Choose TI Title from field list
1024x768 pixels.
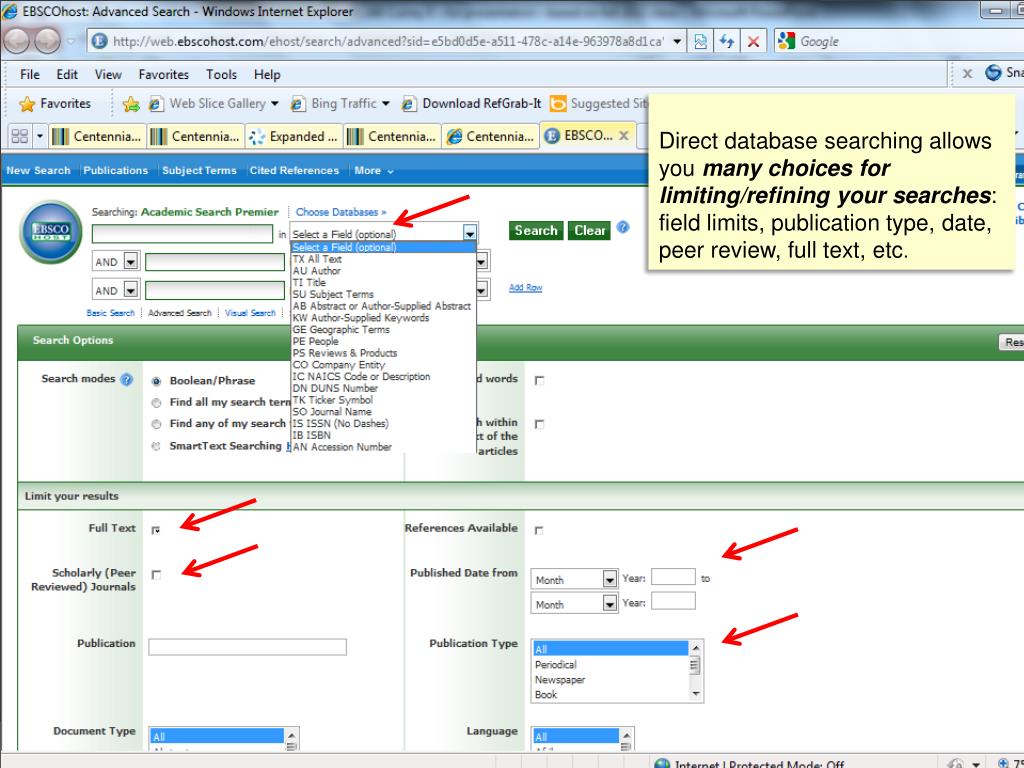pos(309,283)
